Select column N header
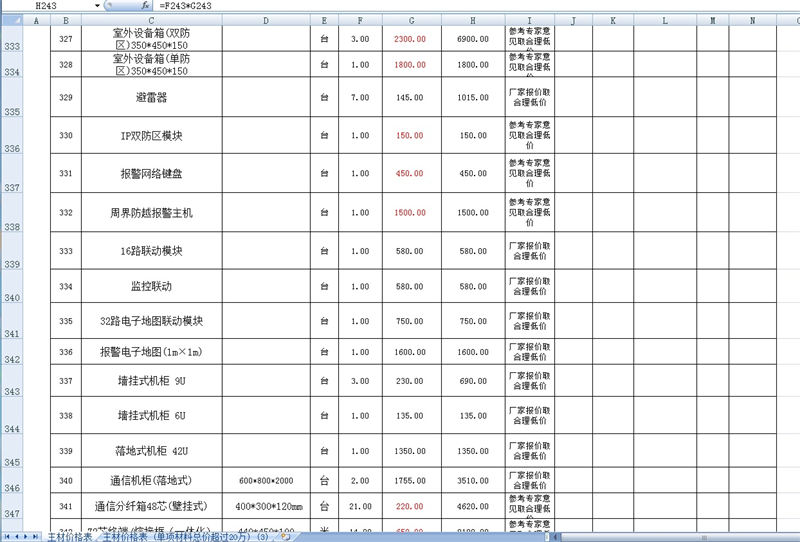Image resolution: width=800 pixels, height=542 pixels. coord(753,21)
